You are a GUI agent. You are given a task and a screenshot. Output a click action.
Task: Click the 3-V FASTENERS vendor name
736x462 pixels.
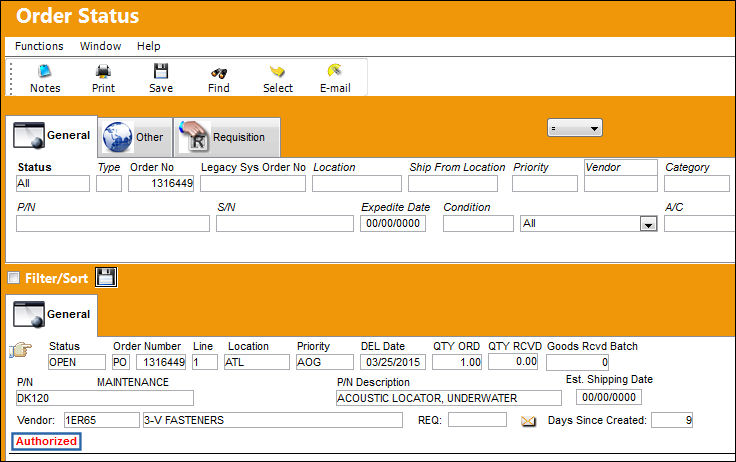[273, 420]
